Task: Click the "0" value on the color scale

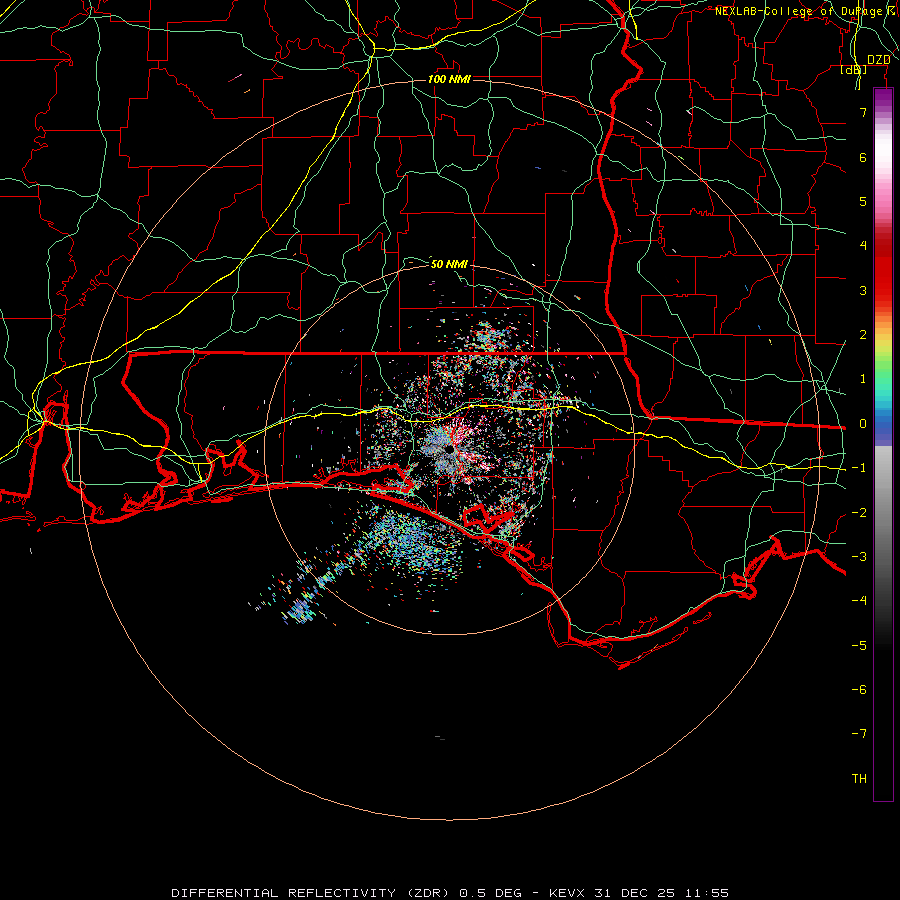Action: (863, 424)
